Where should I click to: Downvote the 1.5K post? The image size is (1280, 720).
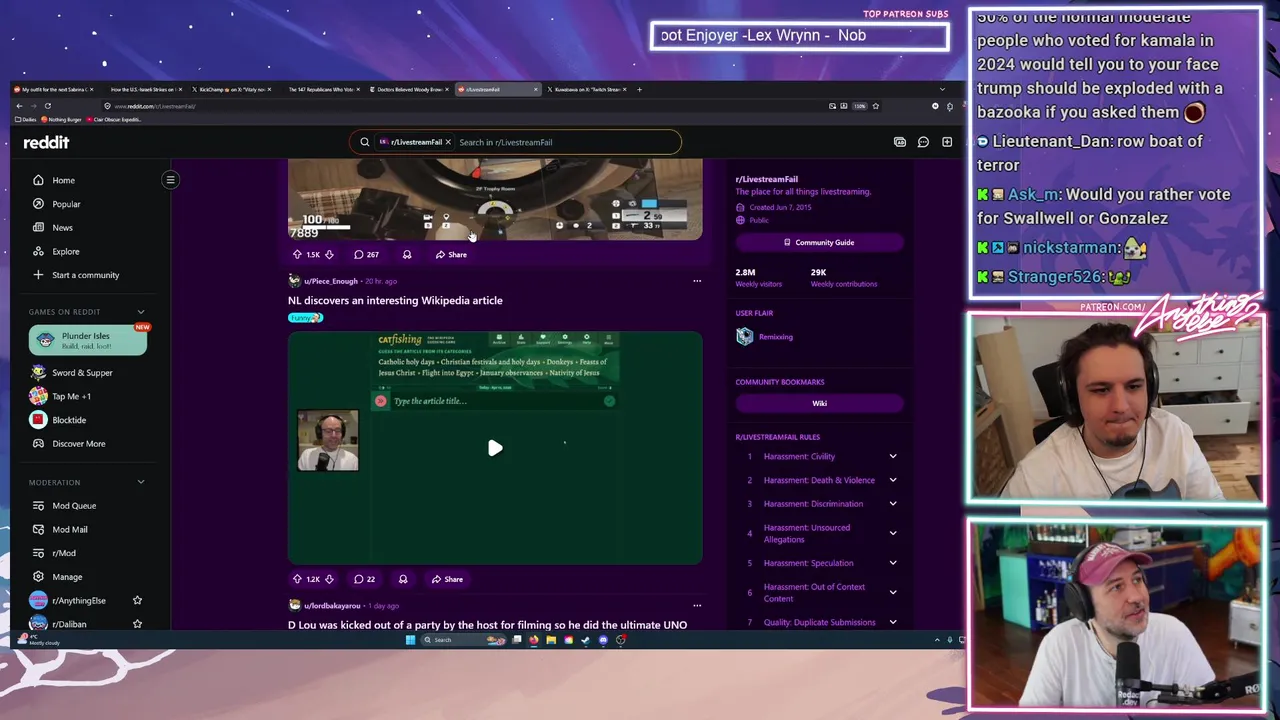pyautogui.click(x=329, y=255)
